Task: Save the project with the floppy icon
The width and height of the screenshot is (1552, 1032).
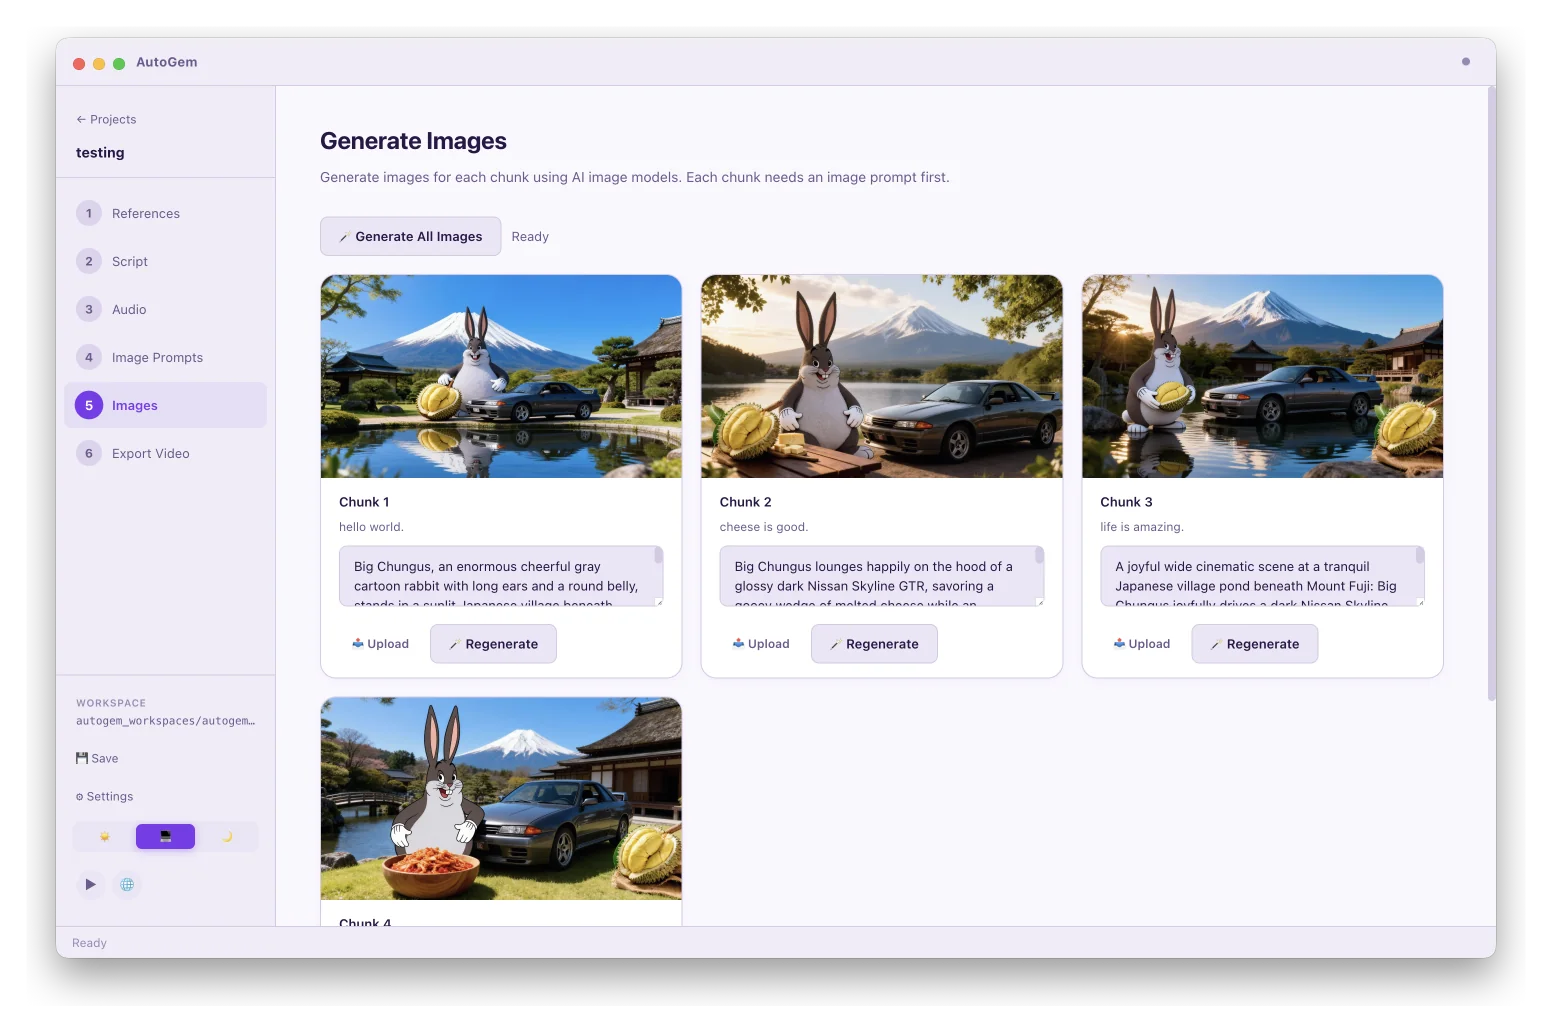Action: tap(97, 758)
